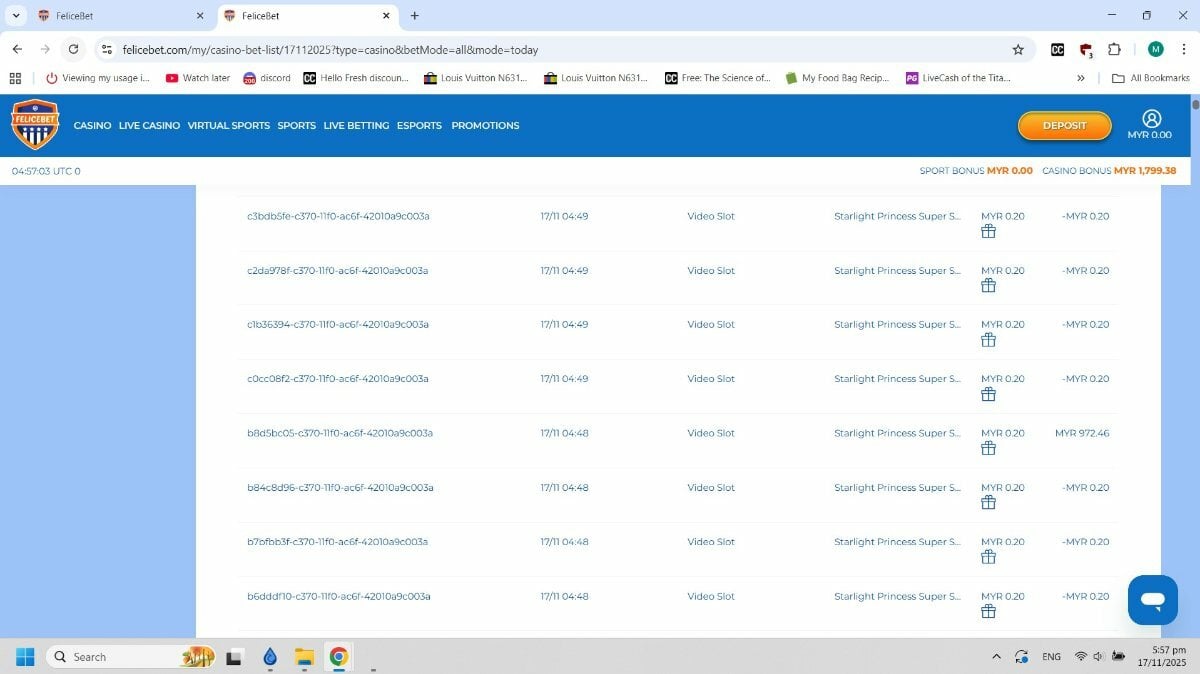Reload the page with the refresh icon

[73, 49]
